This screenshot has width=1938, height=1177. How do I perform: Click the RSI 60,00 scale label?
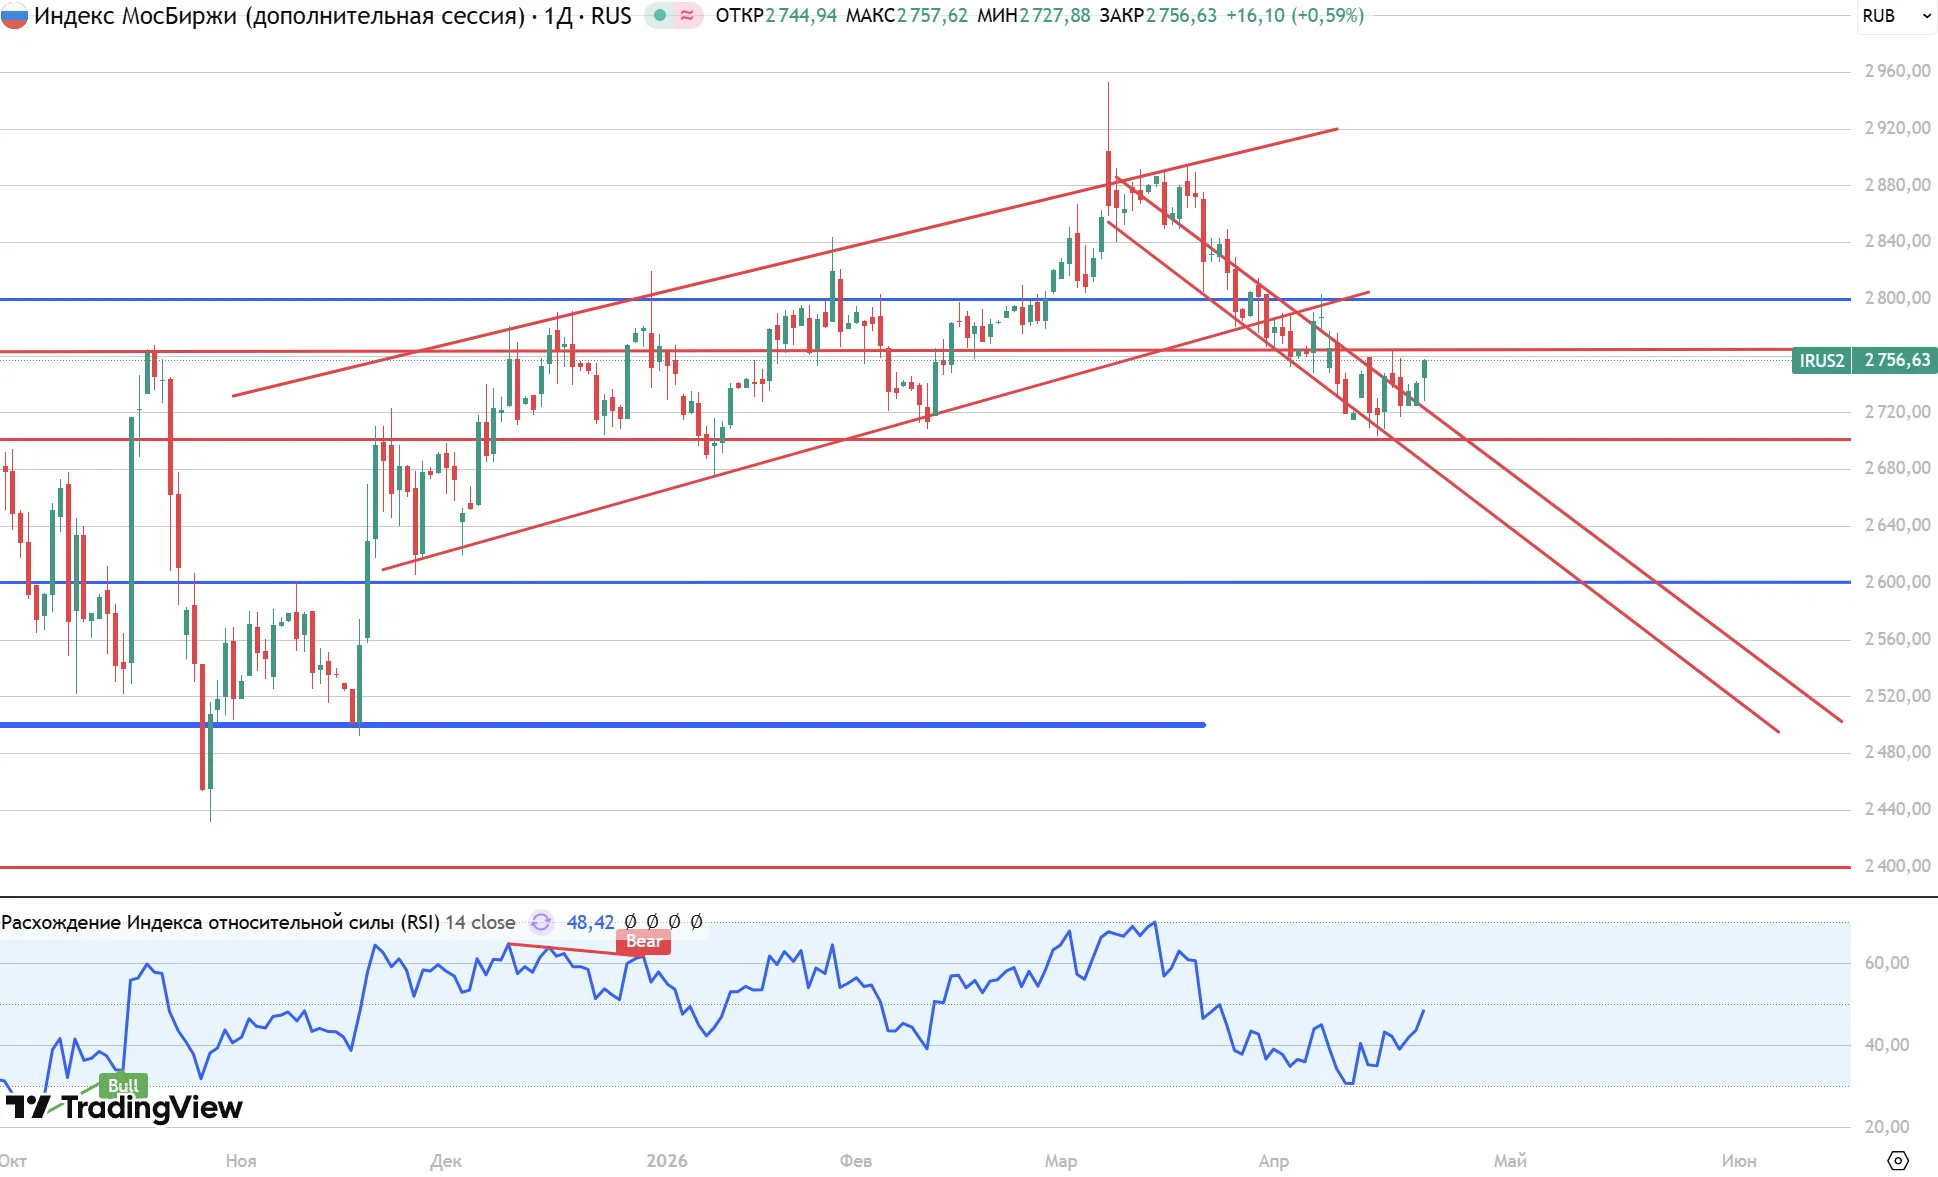pos(1887,963)
